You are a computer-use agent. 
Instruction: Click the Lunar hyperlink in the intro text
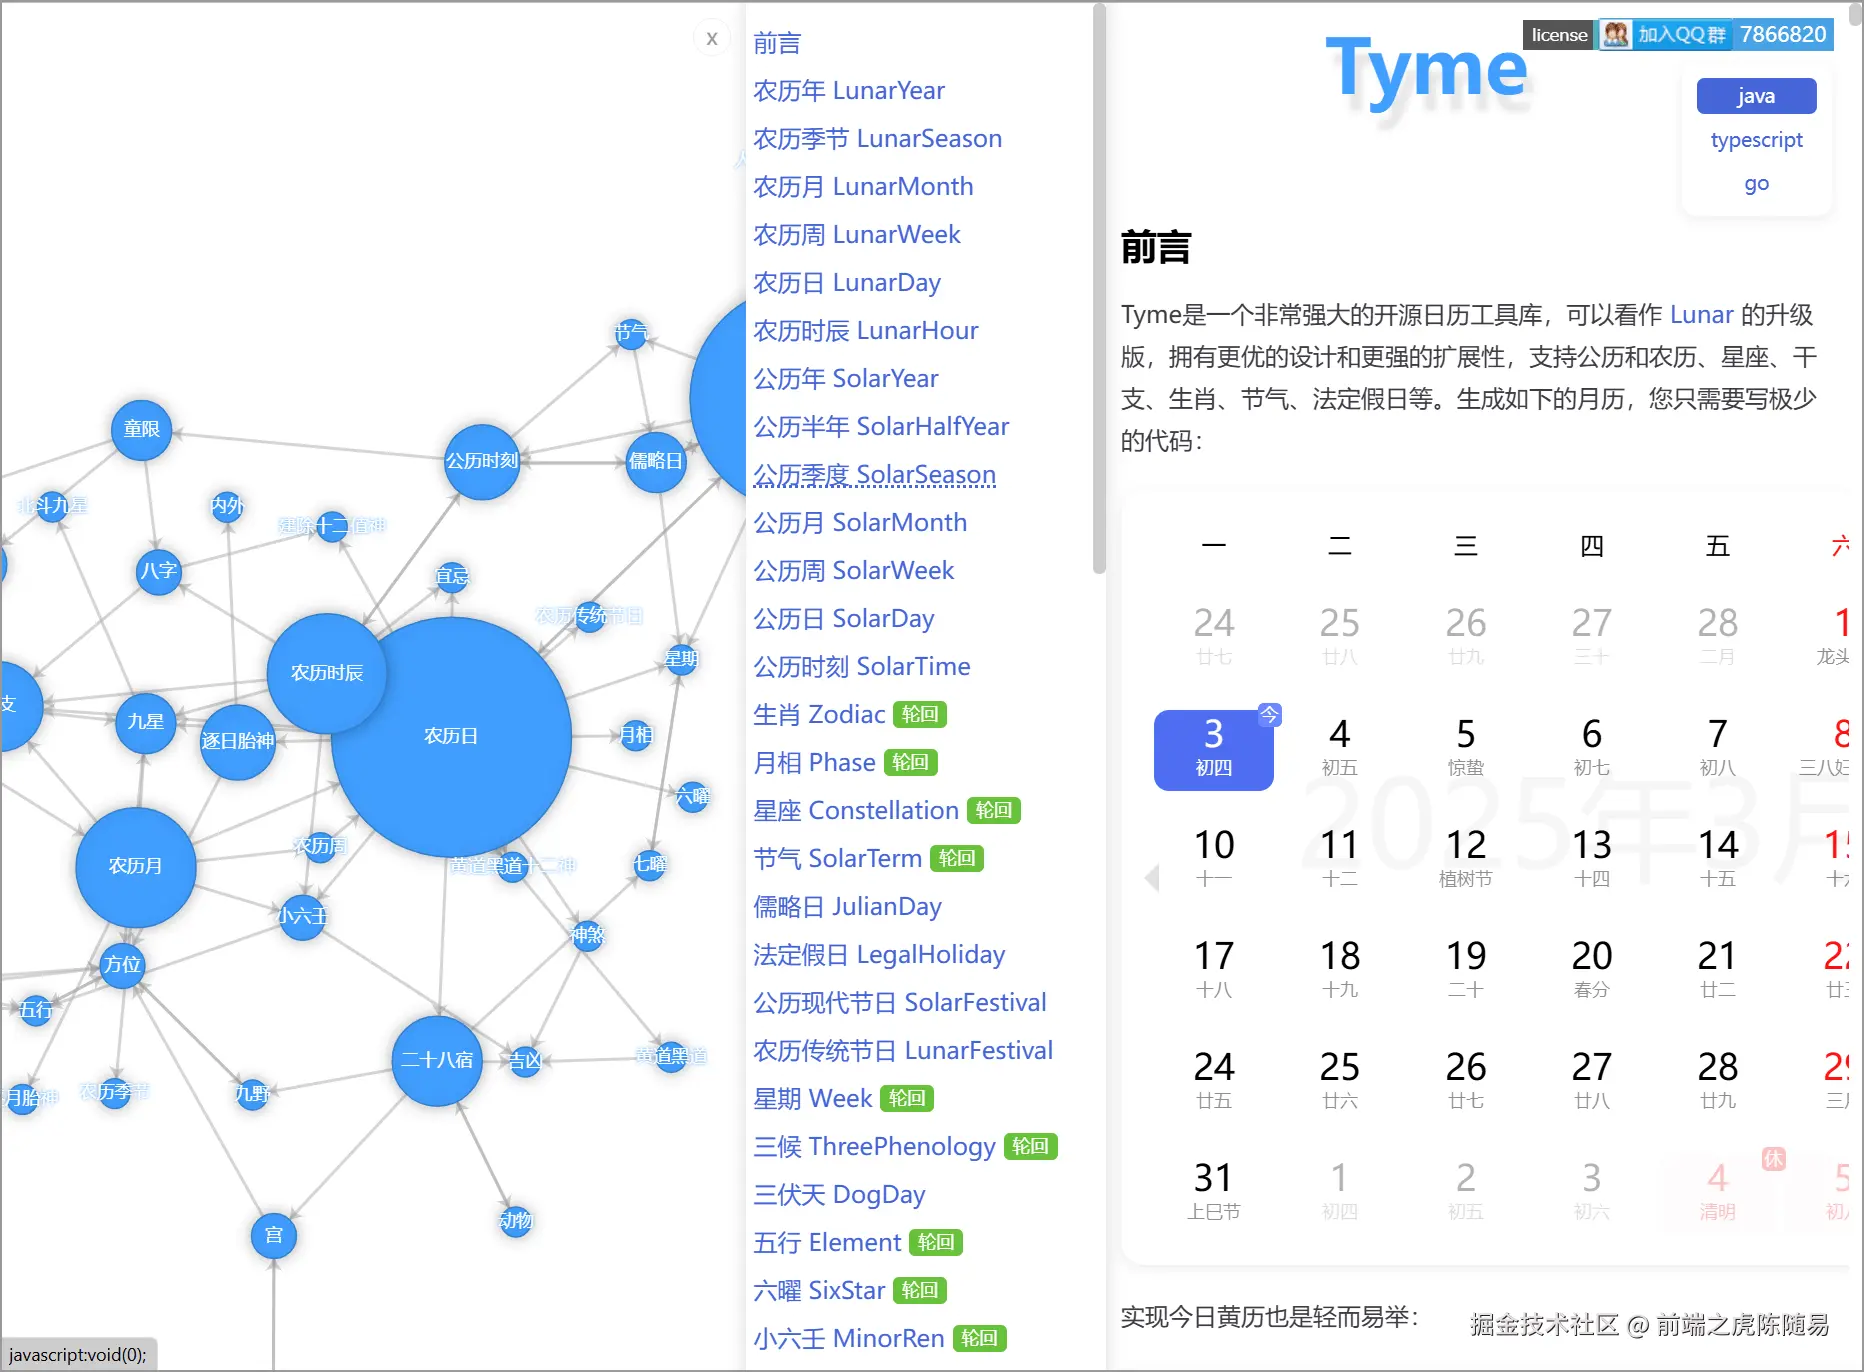[1701, 314]
